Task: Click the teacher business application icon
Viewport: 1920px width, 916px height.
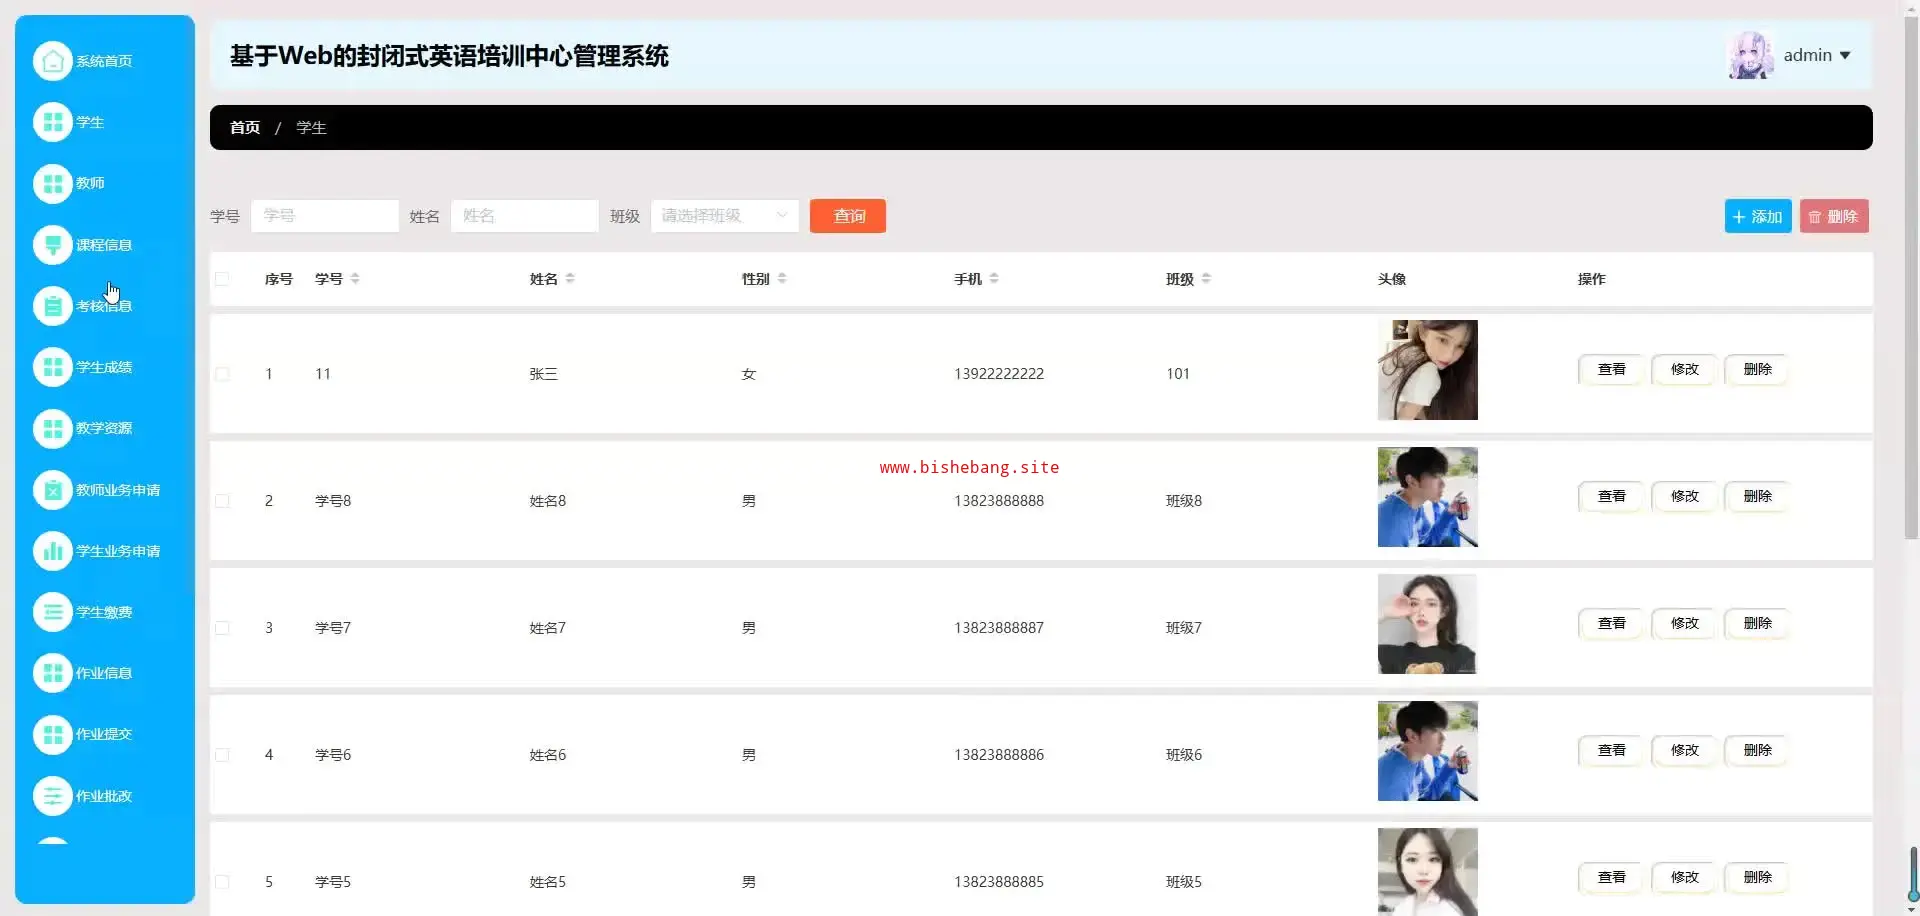Action: 52,490
